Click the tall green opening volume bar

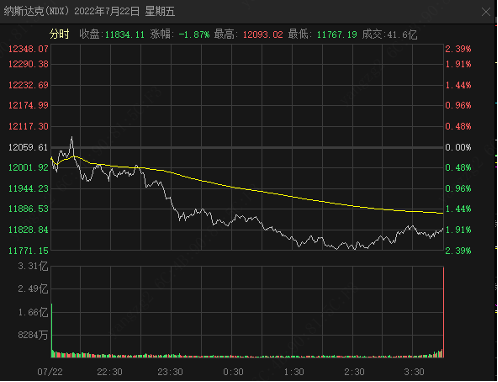(x=51, y=331)
